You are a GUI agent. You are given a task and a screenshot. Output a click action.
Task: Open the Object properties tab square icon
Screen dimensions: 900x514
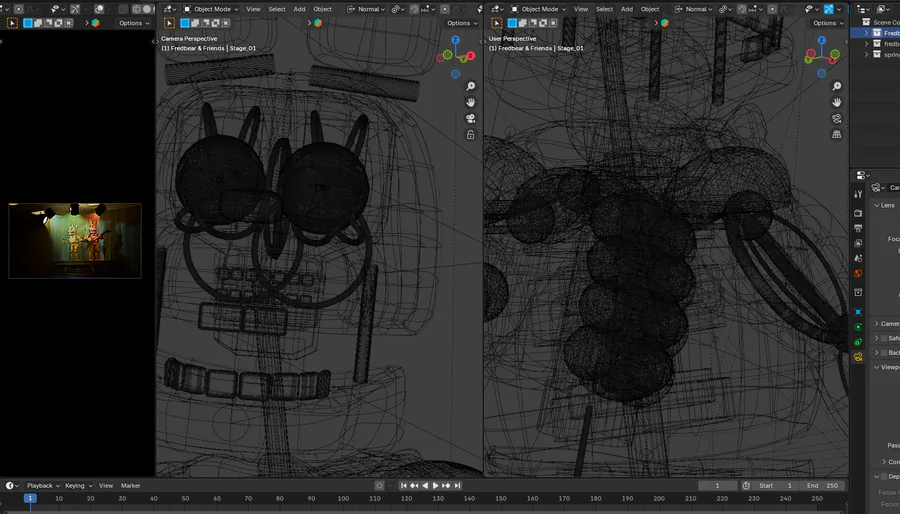coord(858,312)
